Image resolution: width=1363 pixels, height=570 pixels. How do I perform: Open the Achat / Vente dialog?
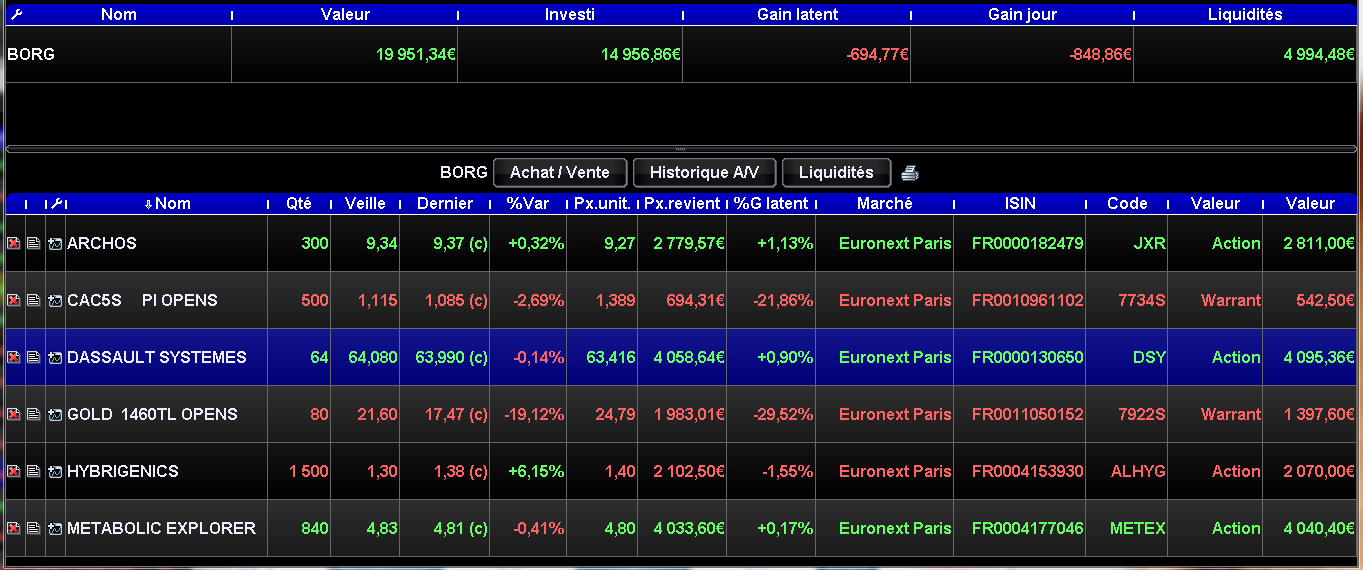point(559,172)
